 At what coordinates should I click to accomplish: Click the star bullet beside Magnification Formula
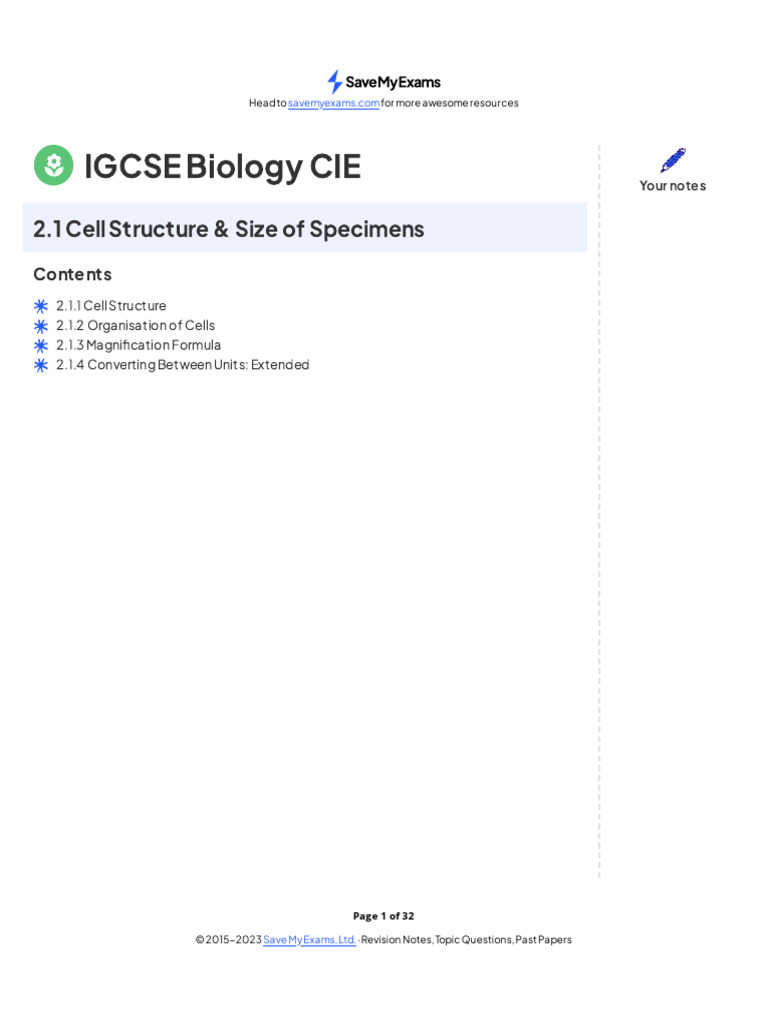41,345
